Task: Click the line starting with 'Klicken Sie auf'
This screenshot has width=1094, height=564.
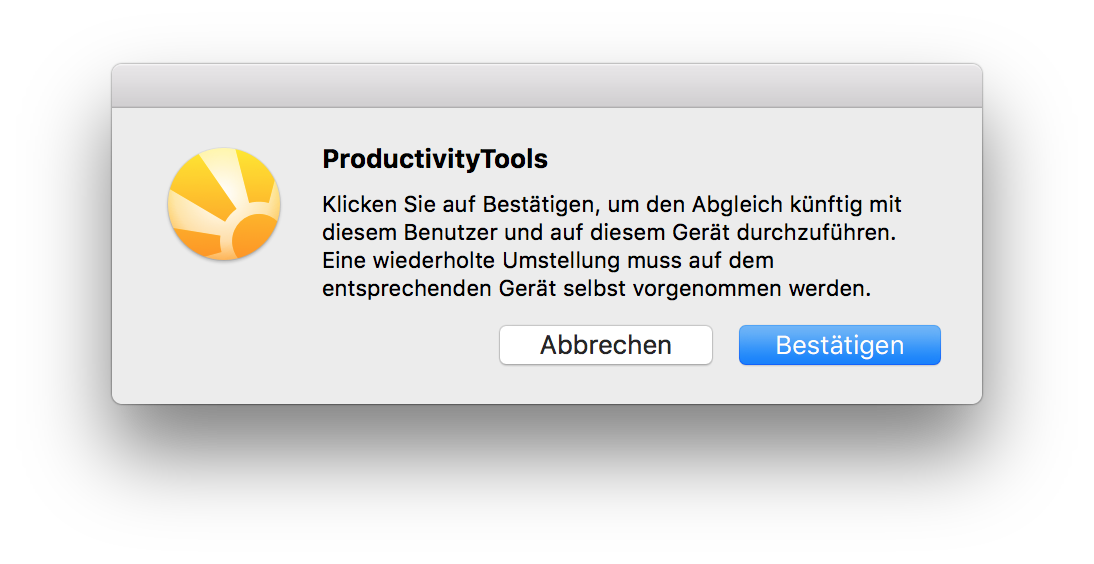Action: [612, 205]
